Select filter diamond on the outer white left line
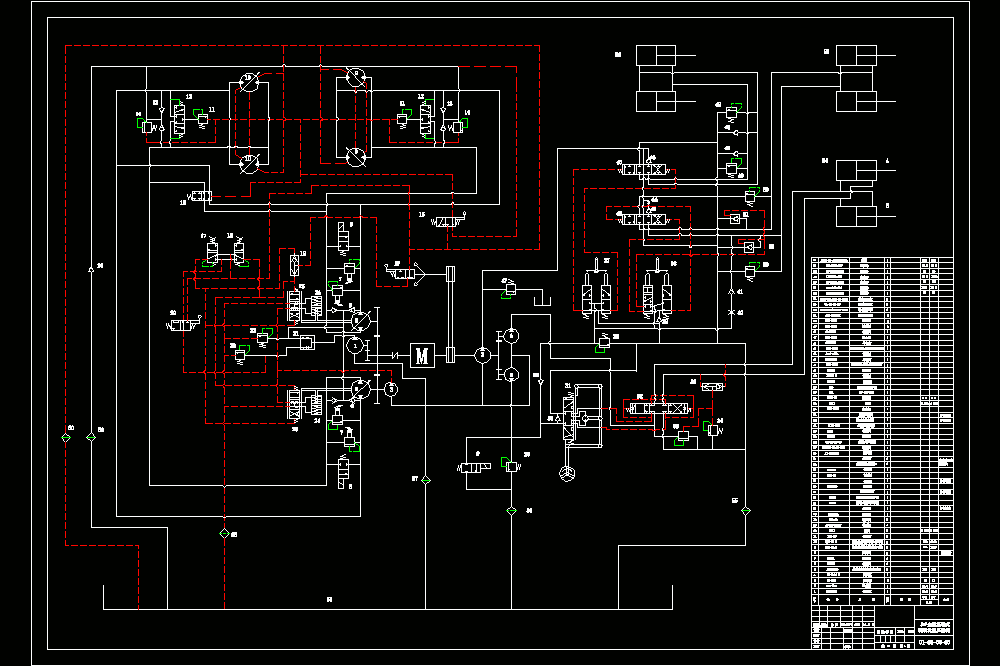 click(x=91, y=438)
